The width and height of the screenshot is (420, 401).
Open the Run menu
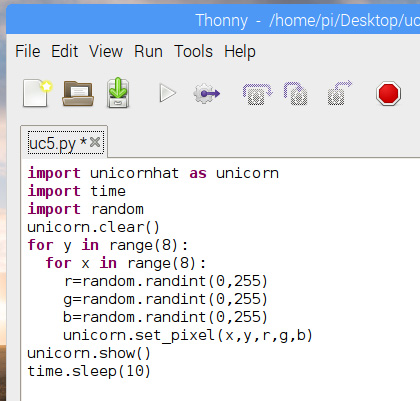148,52
